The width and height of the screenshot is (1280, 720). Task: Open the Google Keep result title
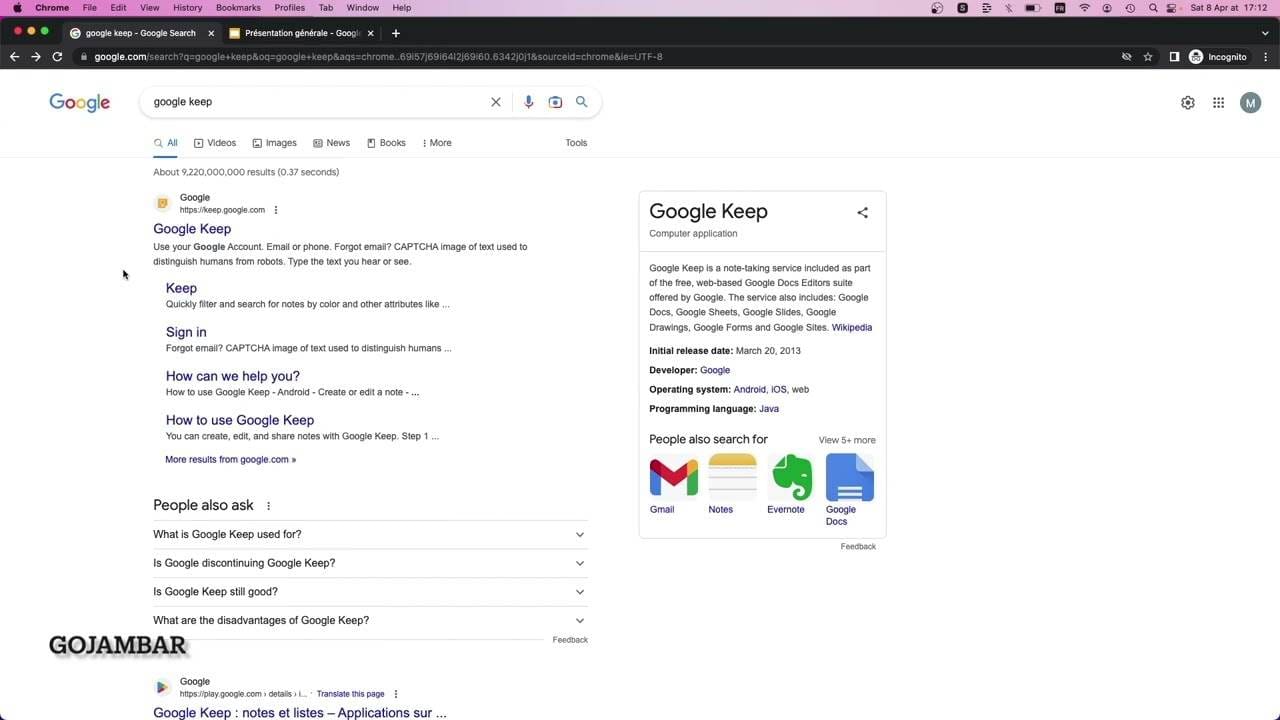192,229
